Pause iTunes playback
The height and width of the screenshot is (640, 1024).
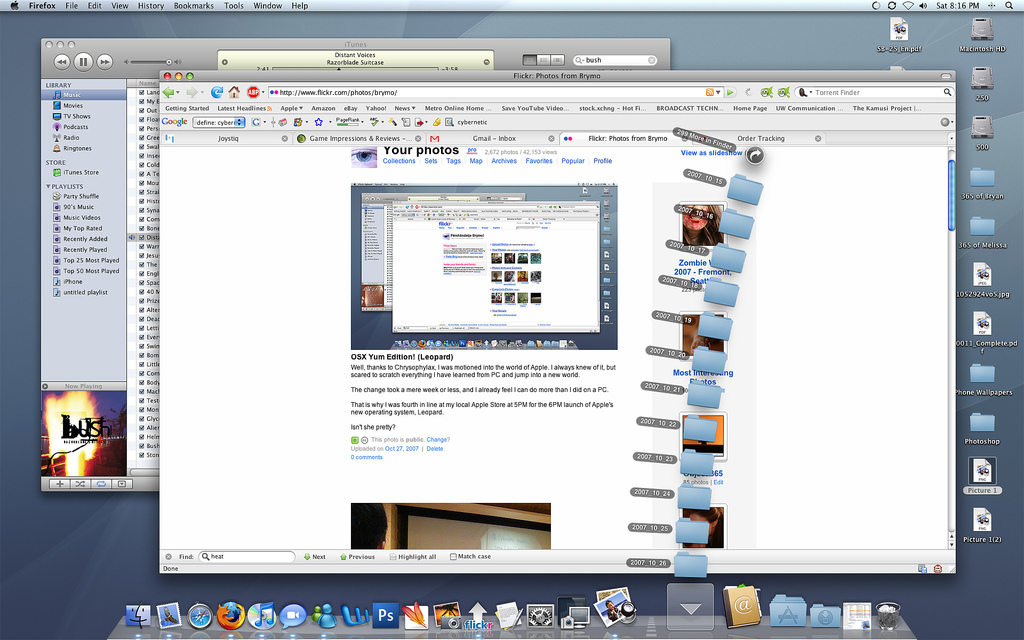point(84,61)
